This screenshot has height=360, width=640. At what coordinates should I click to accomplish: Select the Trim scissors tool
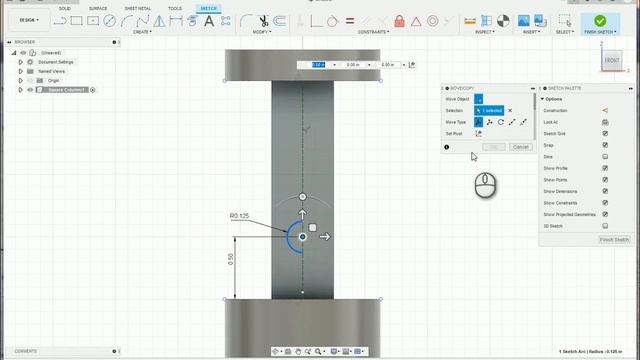coord(263,21)
